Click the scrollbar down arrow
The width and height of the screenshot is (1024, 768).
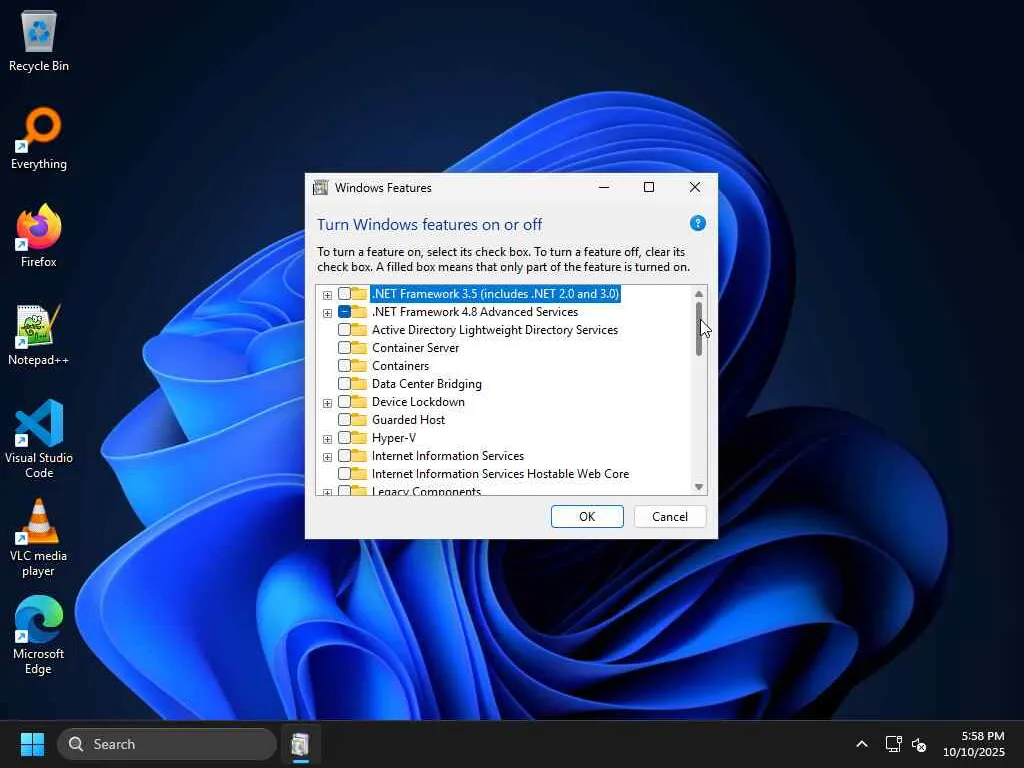coord(699,487)
